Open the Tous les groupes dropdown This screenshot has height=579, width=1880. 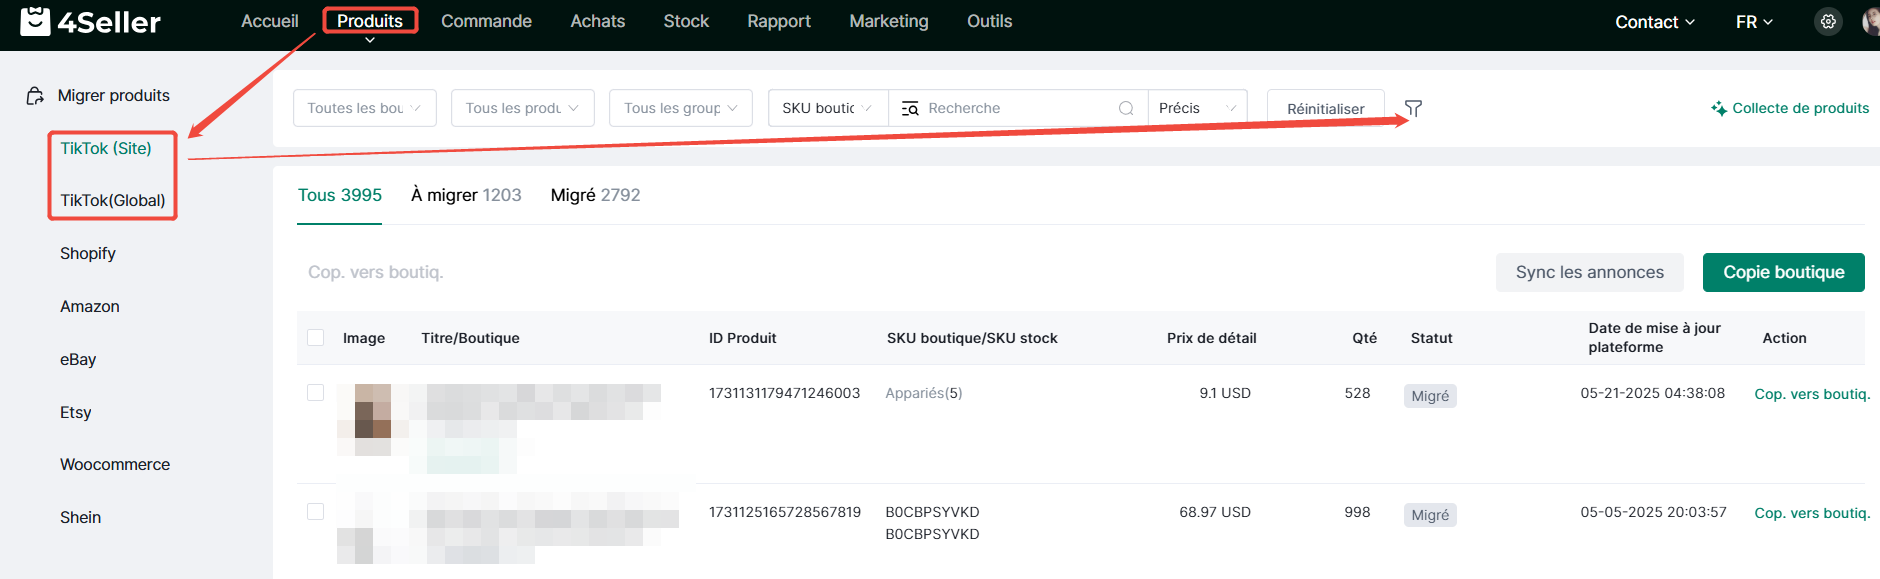681,108
